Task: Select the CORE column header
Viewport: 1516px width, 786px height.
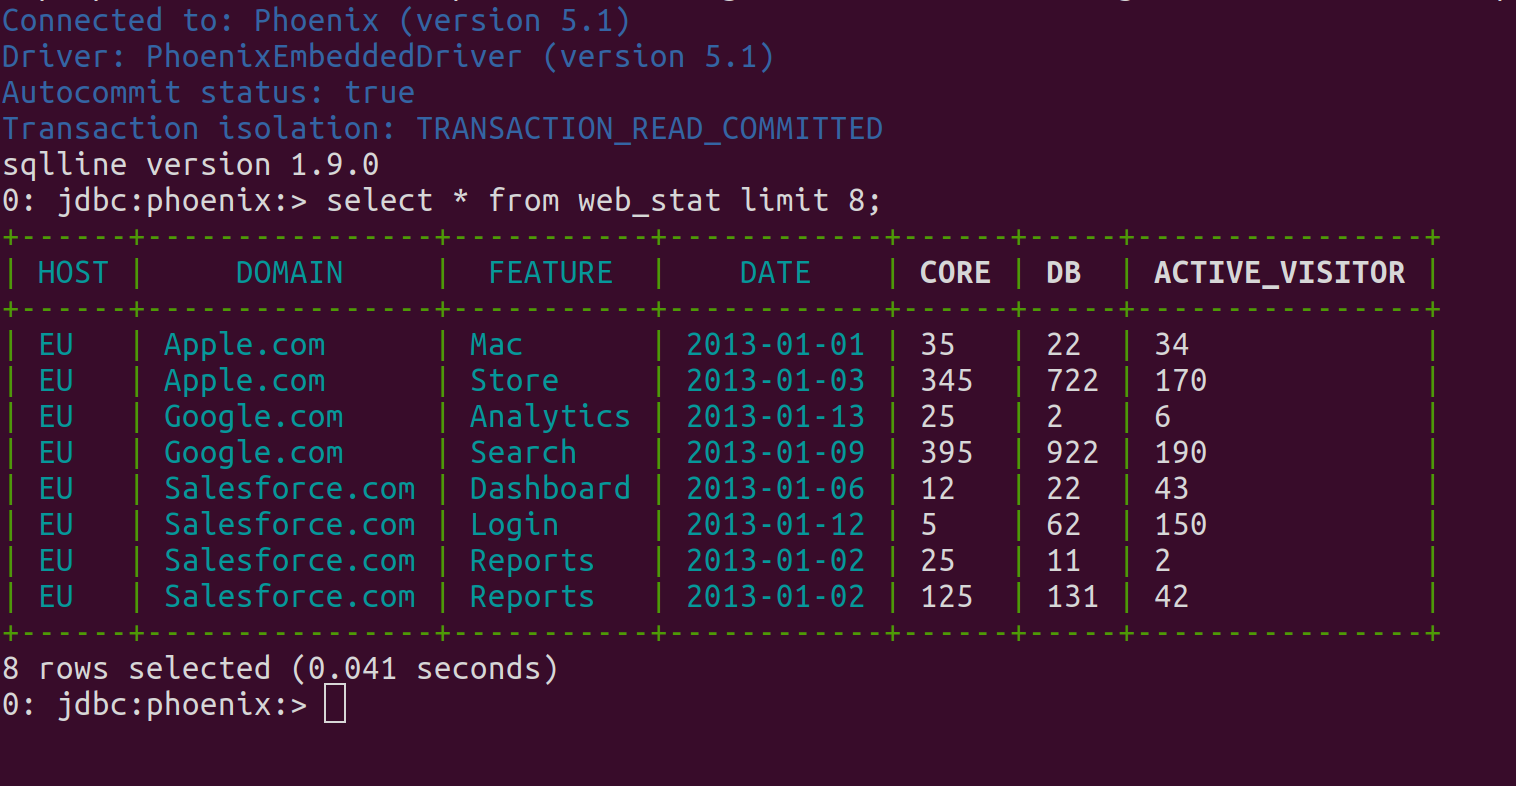Action: [955, 273]
